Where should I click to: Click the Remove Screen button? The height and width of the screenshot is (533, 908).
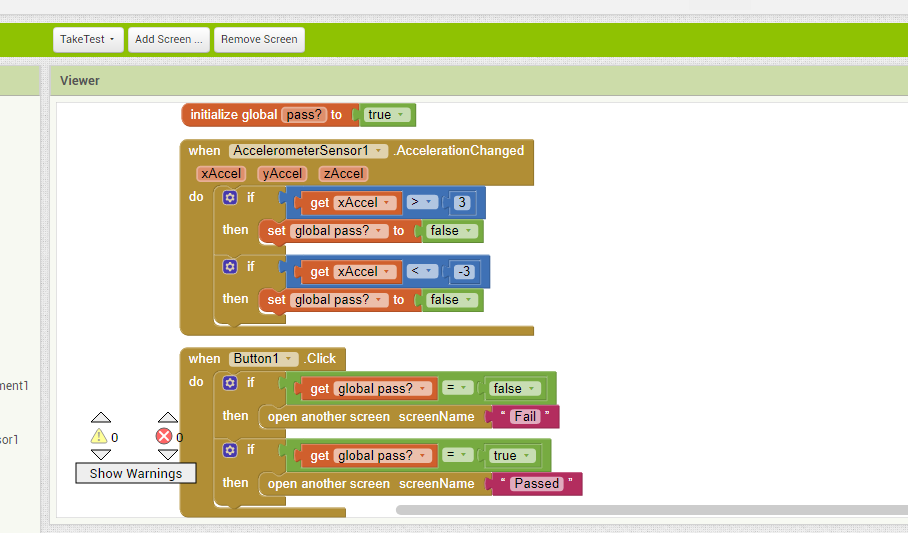259,39
